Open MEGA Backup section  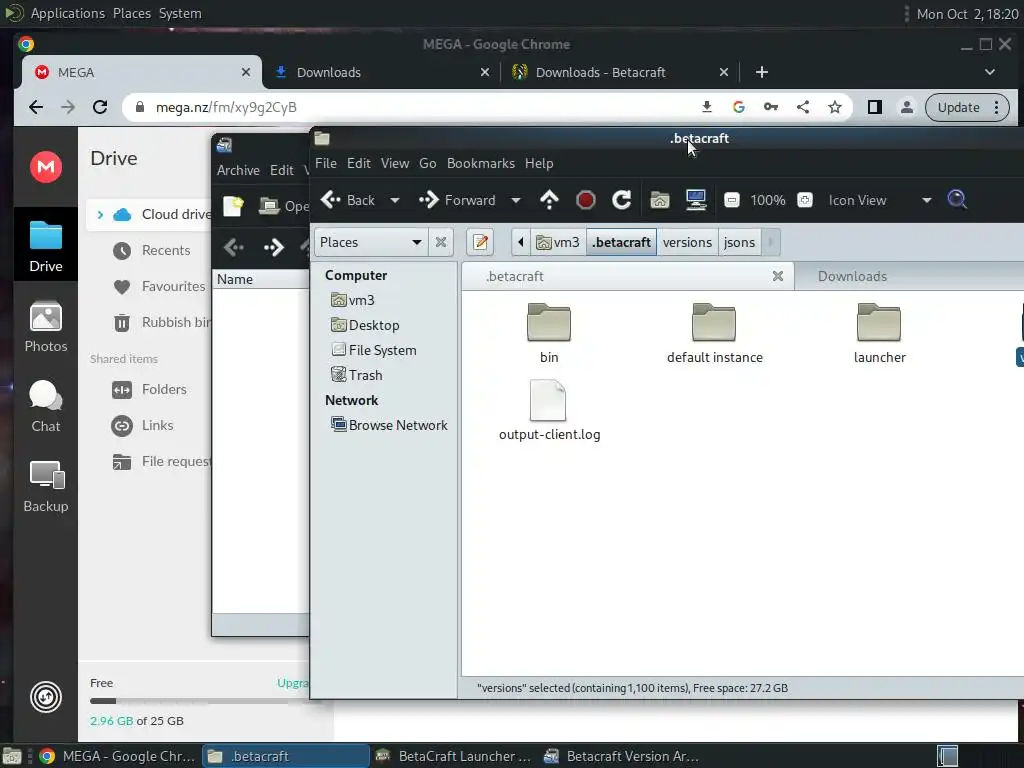point(46,487)
